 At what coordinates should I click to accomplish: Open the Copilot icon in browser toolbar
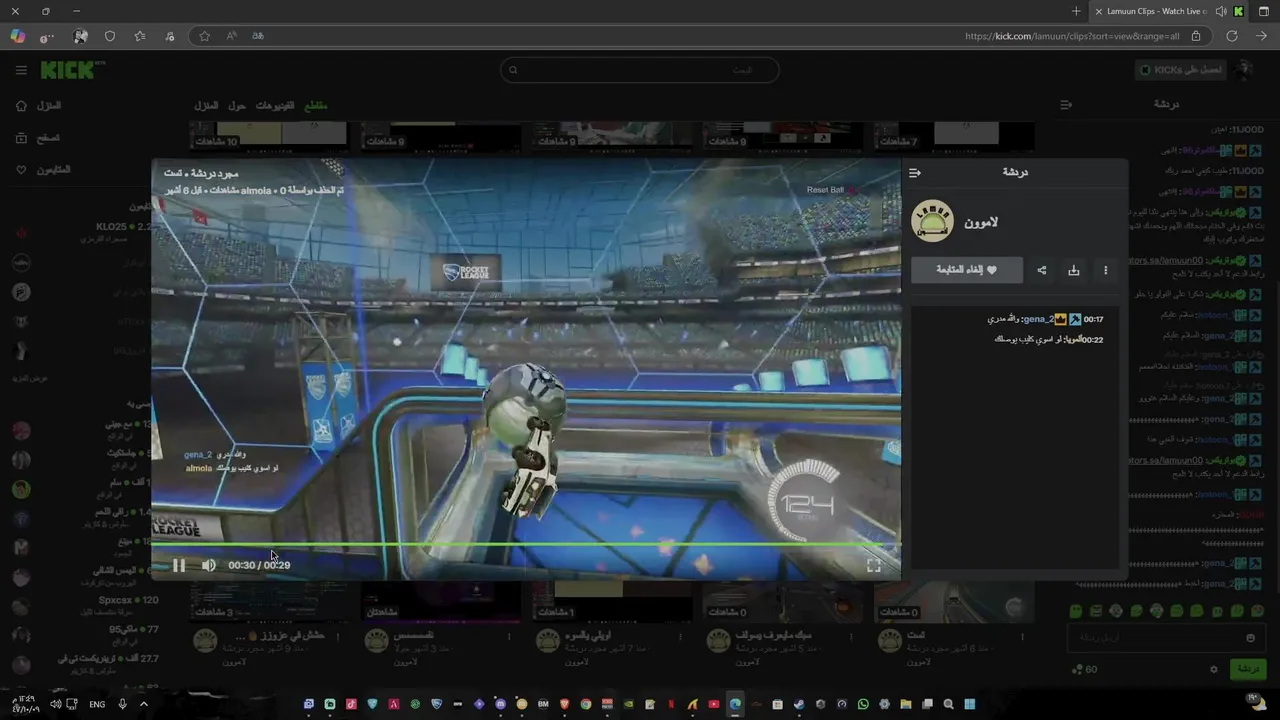[17, 36]
